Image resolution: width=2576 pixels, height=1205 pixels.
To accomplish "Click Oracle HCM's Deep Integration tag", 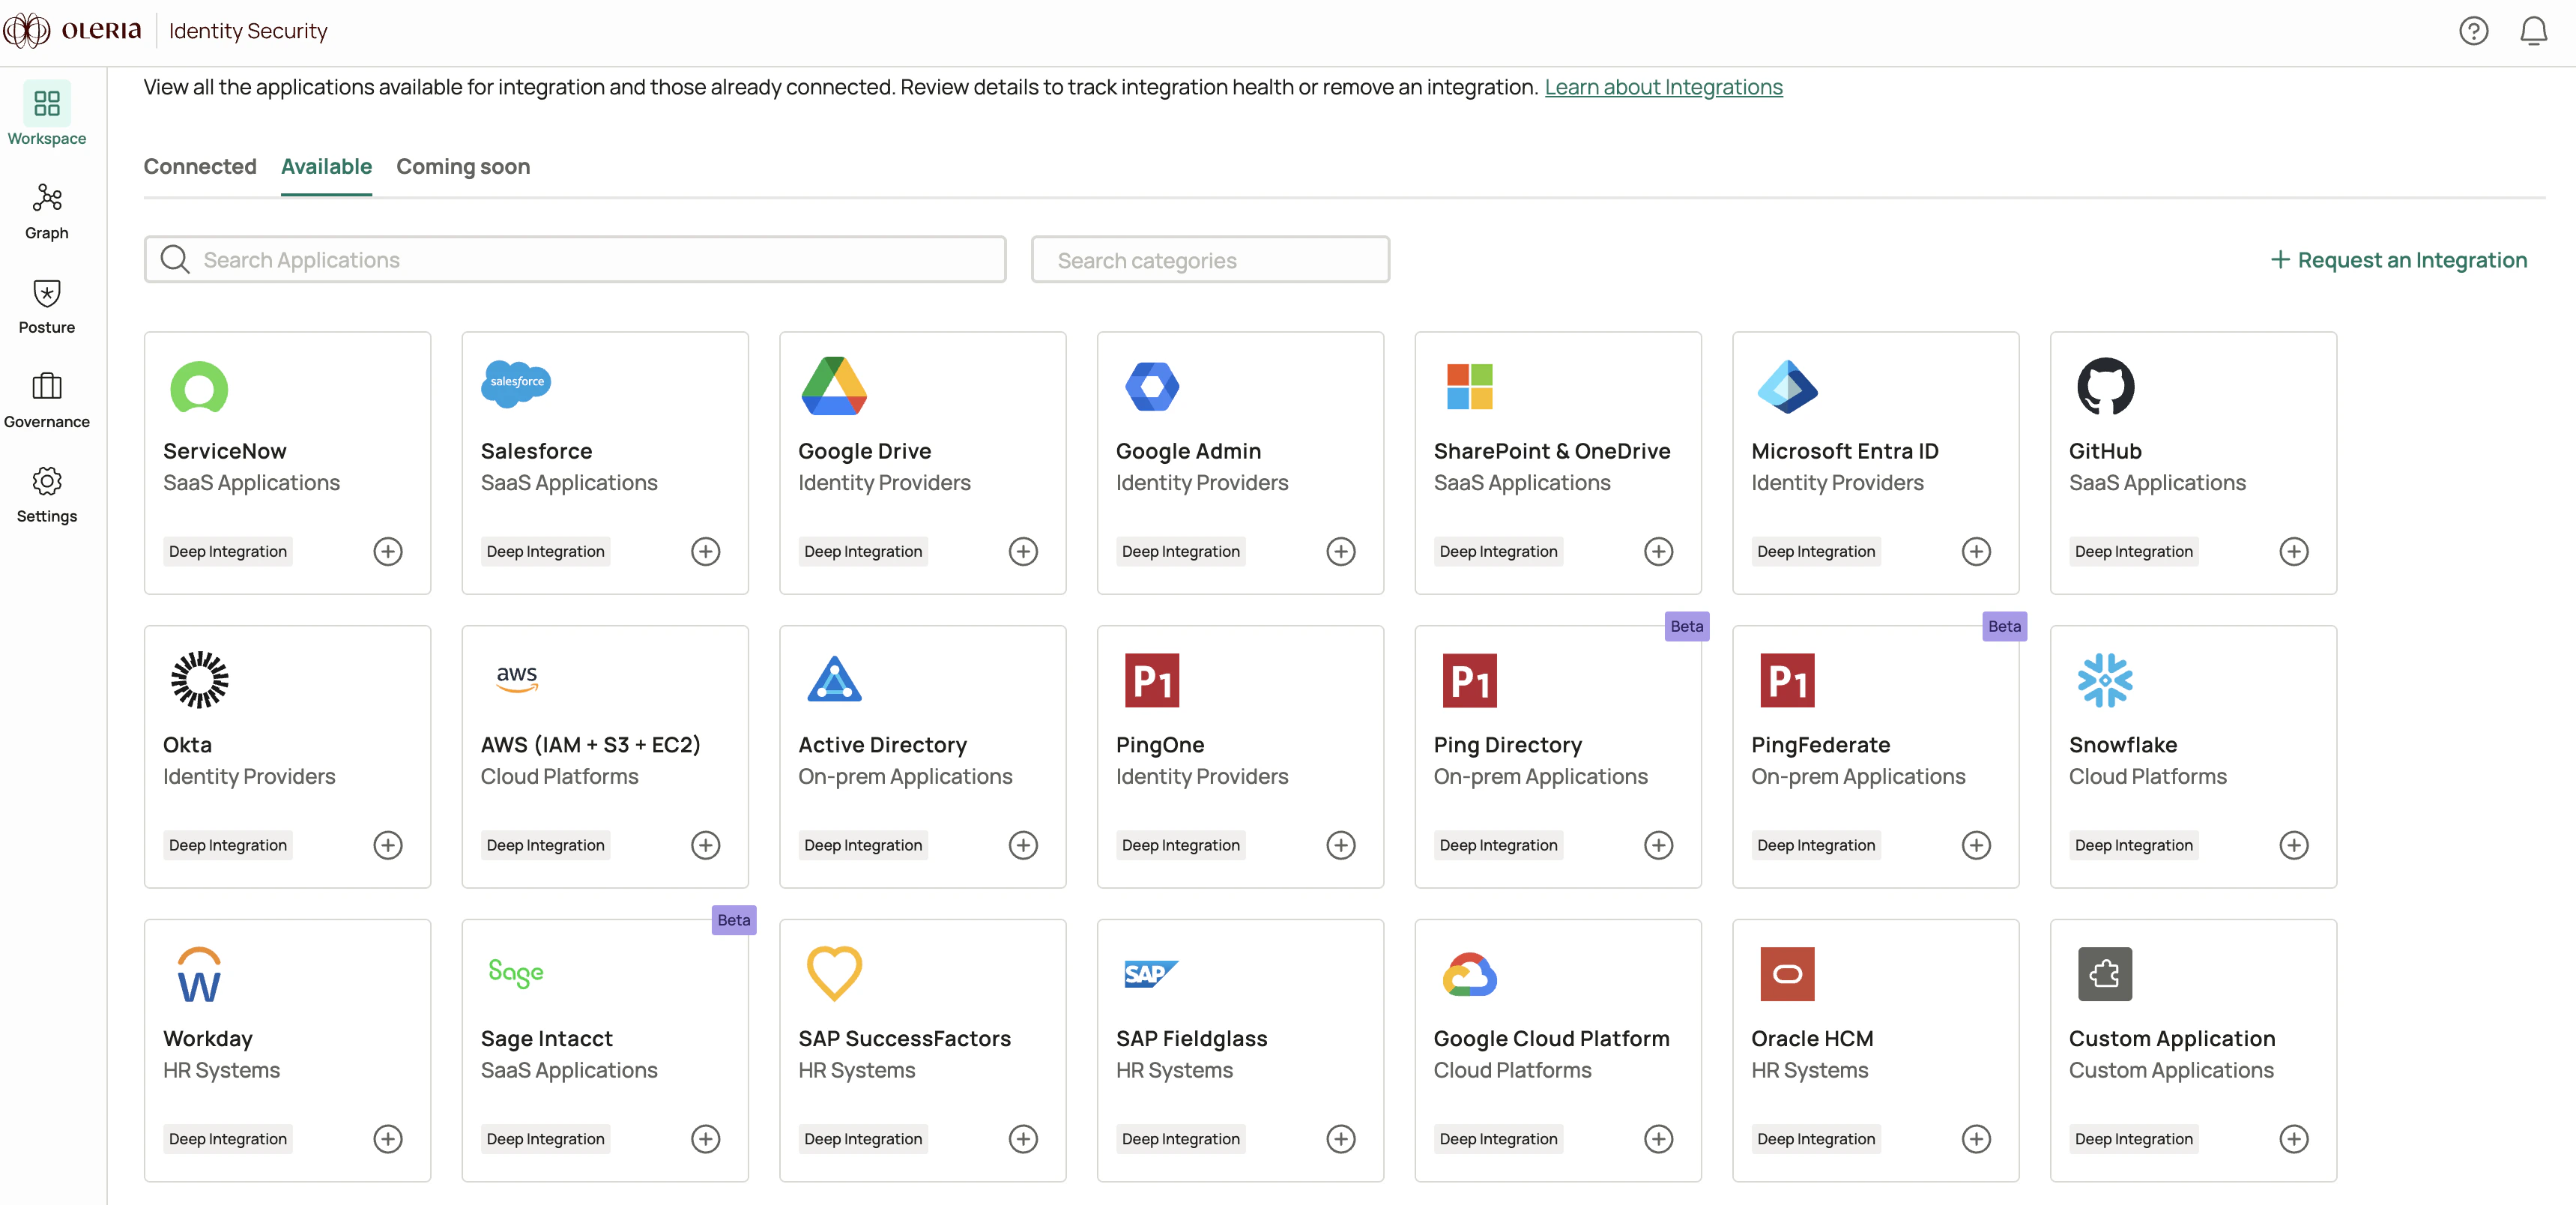I will point(1816,1139).
